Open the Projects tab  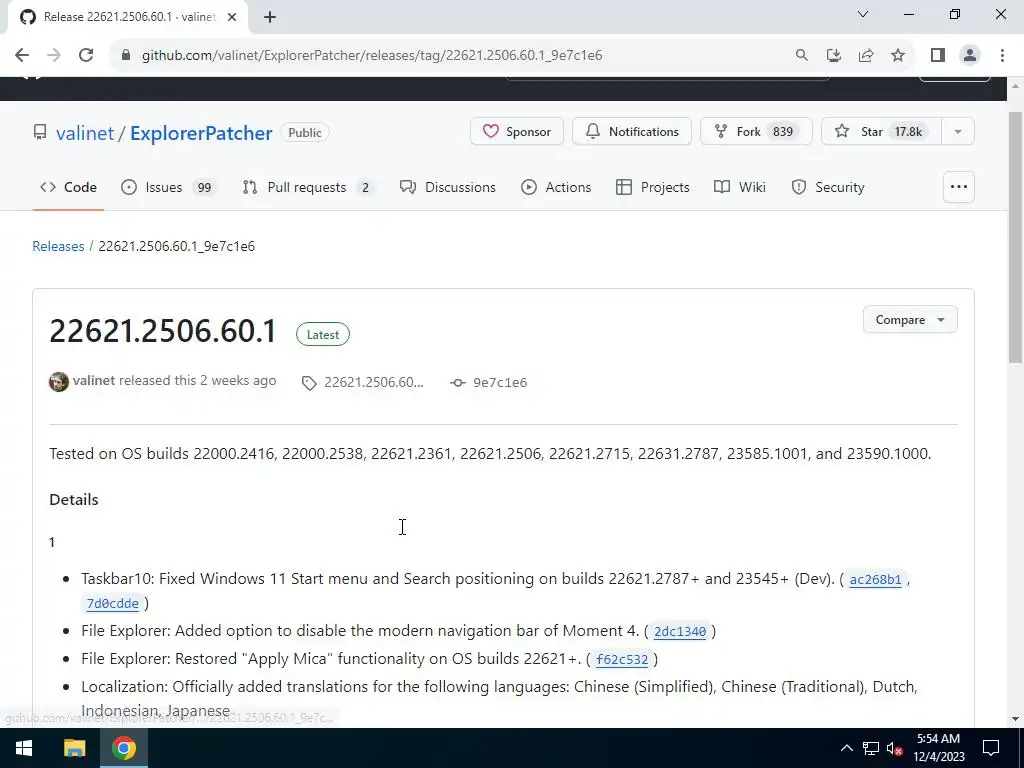click(652, 187)
